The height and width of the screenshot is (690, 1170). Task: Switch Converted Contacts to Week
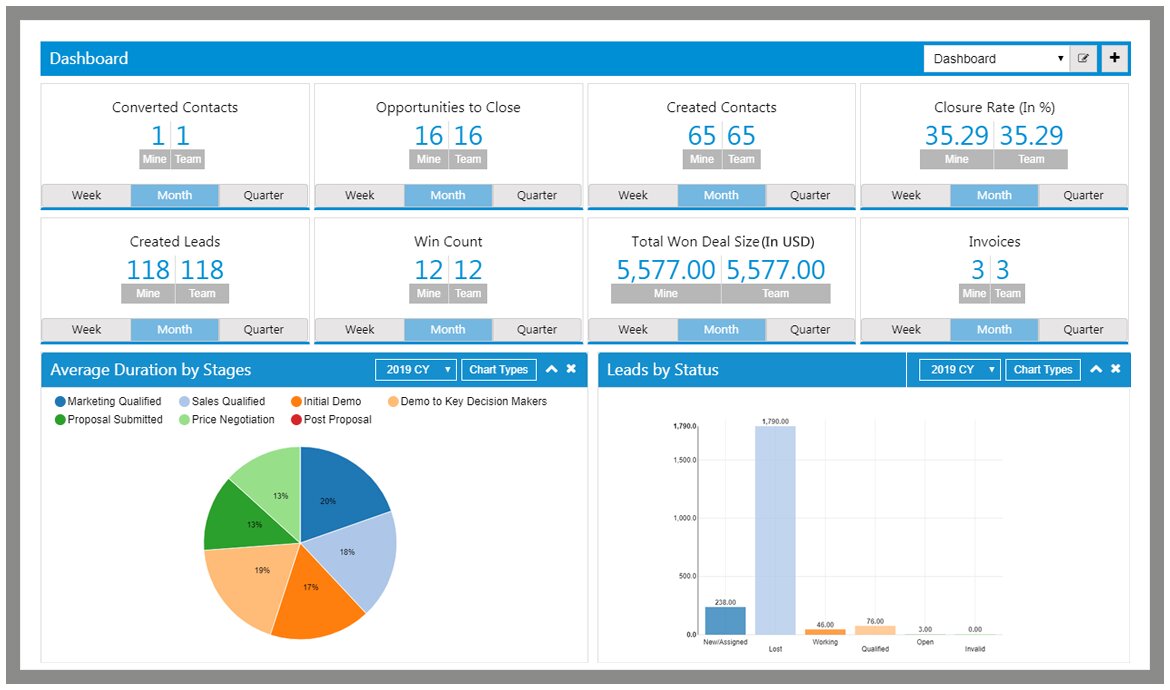coord(86,195)
